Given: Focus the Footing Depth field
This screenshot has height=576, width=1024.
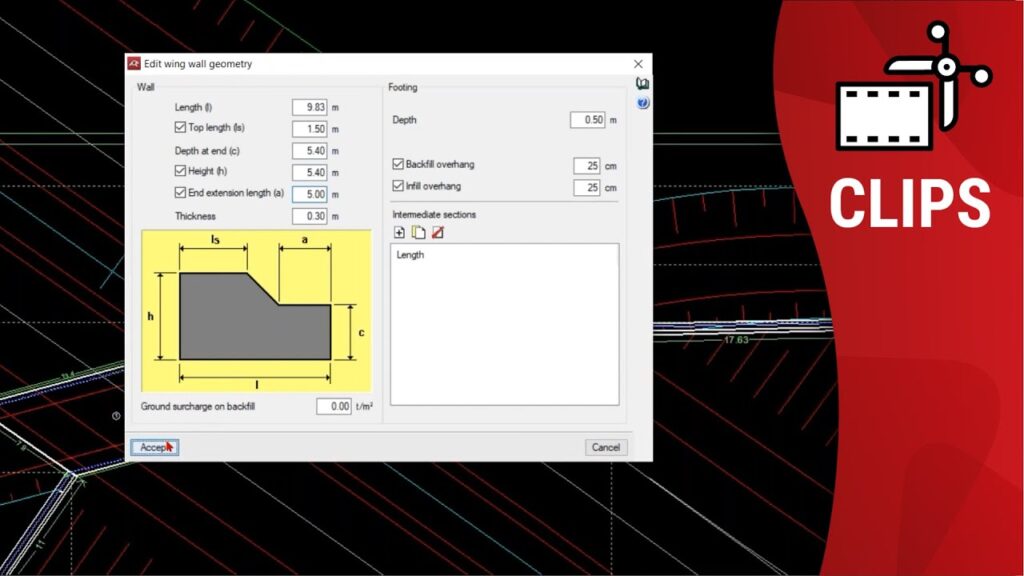Looking at the screenshot, I should click(588, 120).
